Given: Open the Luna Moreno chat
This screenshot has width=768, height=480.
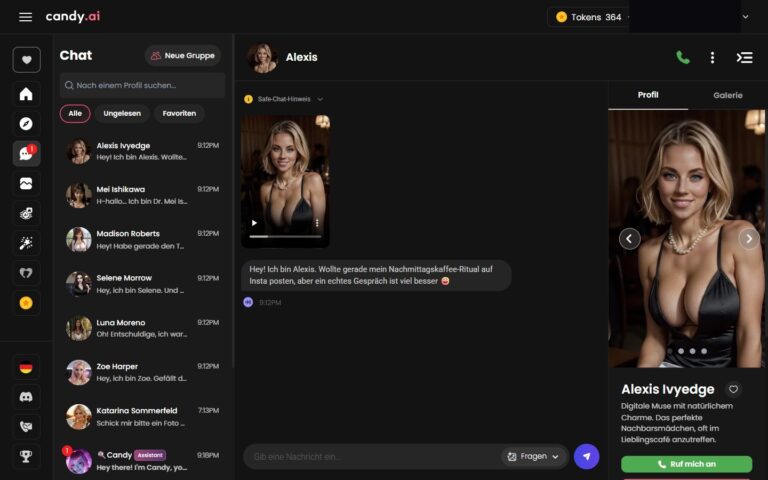Looking at the screenshot, I should coord(142,328).
